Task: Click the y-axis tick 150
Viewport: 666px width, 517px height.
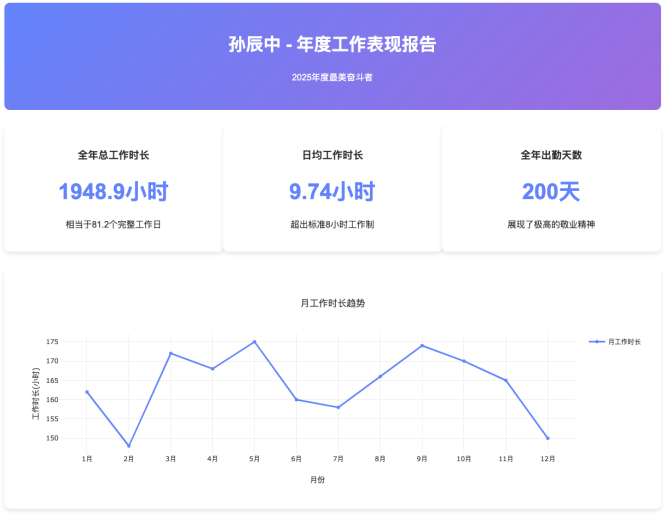Action: point(52,438)
